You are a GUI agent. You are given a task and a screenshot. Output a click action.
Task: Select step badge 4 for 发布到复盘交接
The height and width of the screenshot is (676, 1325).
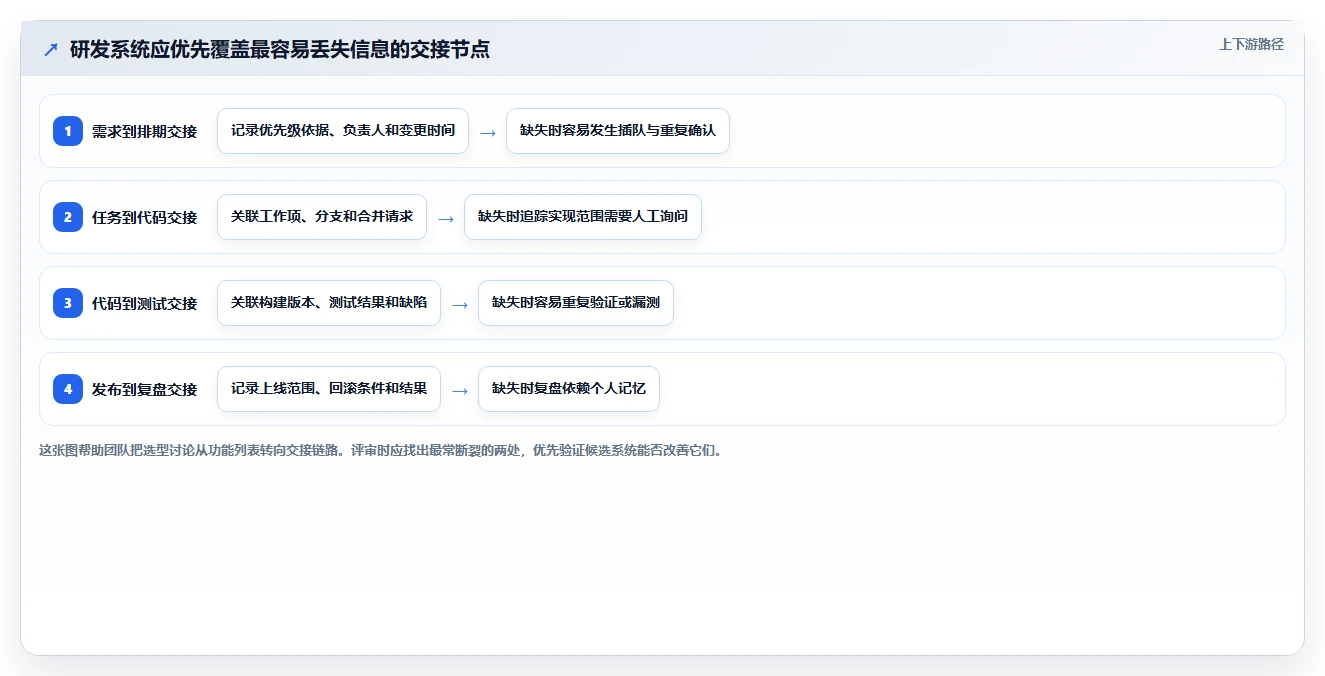tap(68, 389)
